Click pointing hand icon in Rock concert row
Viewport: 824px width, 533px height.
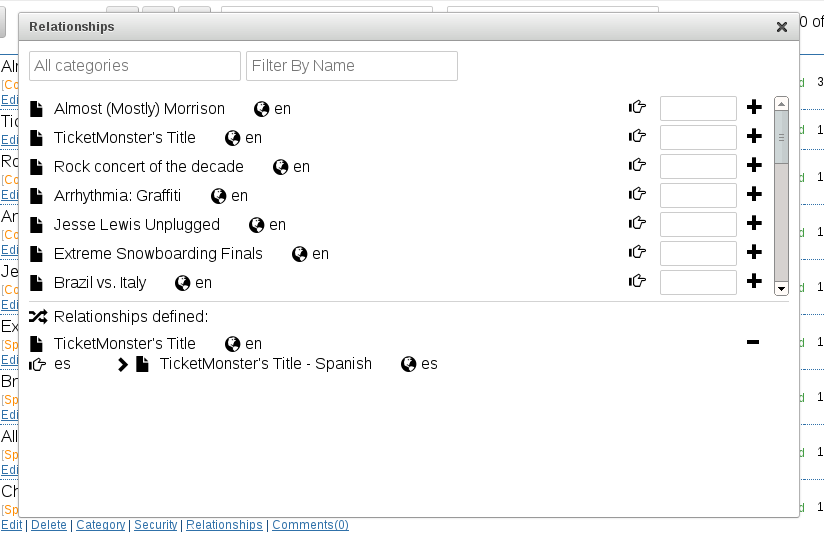click(x=637, y=165)
